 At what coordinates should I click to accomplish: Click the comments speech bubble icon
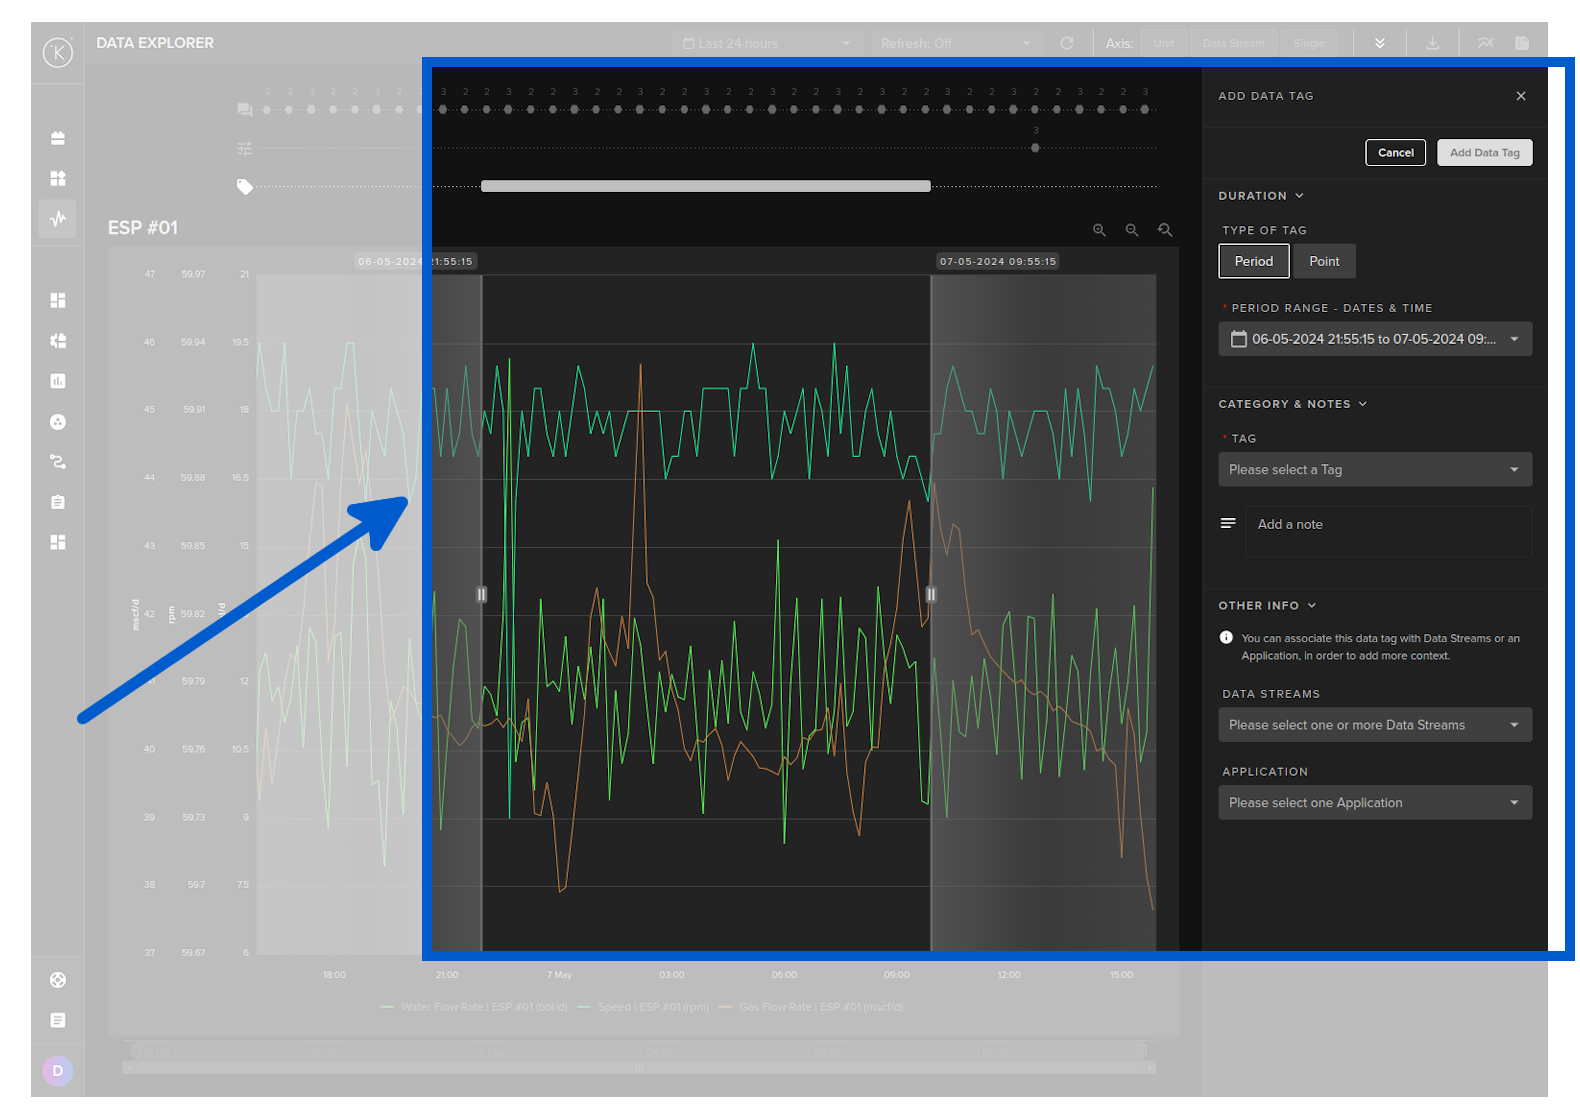pos(244,110)
